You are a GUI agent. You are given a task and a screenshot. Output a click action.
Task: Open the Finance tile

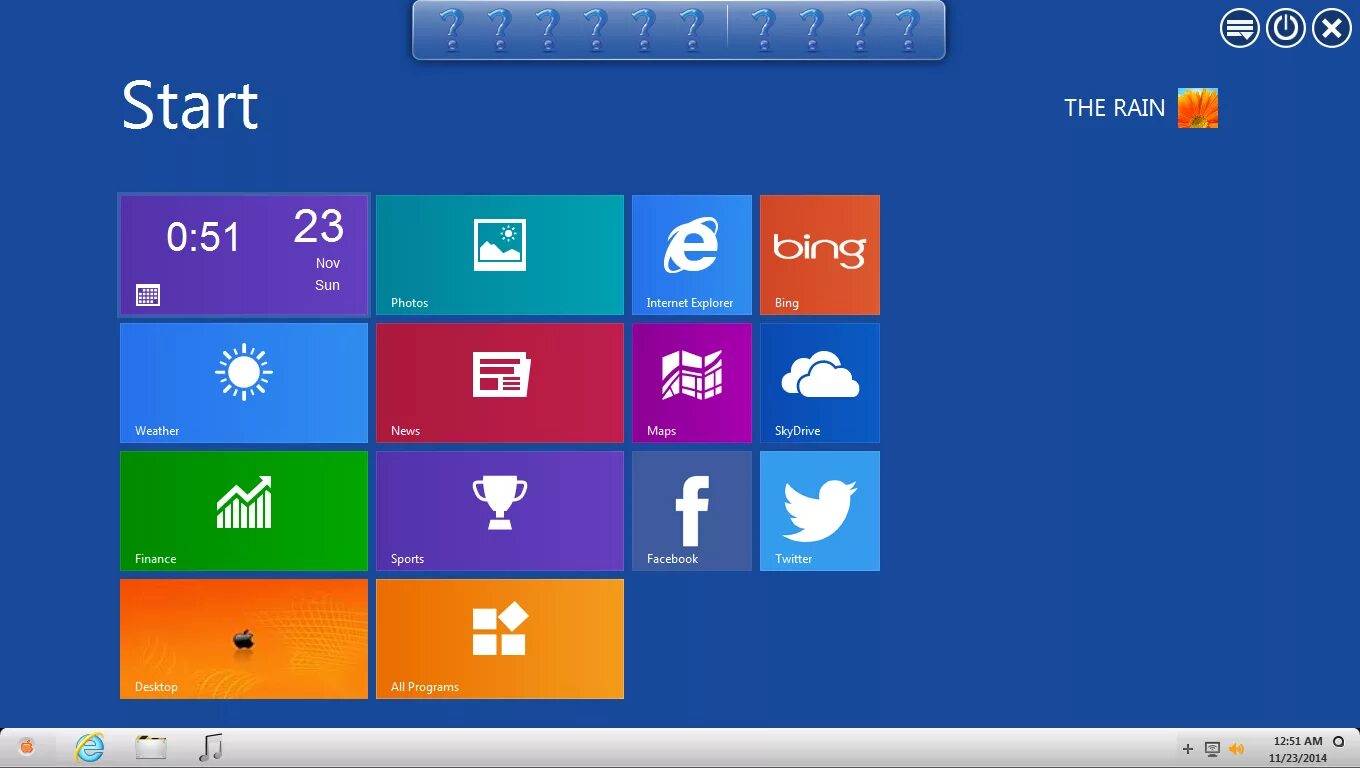tap(244, 511)
